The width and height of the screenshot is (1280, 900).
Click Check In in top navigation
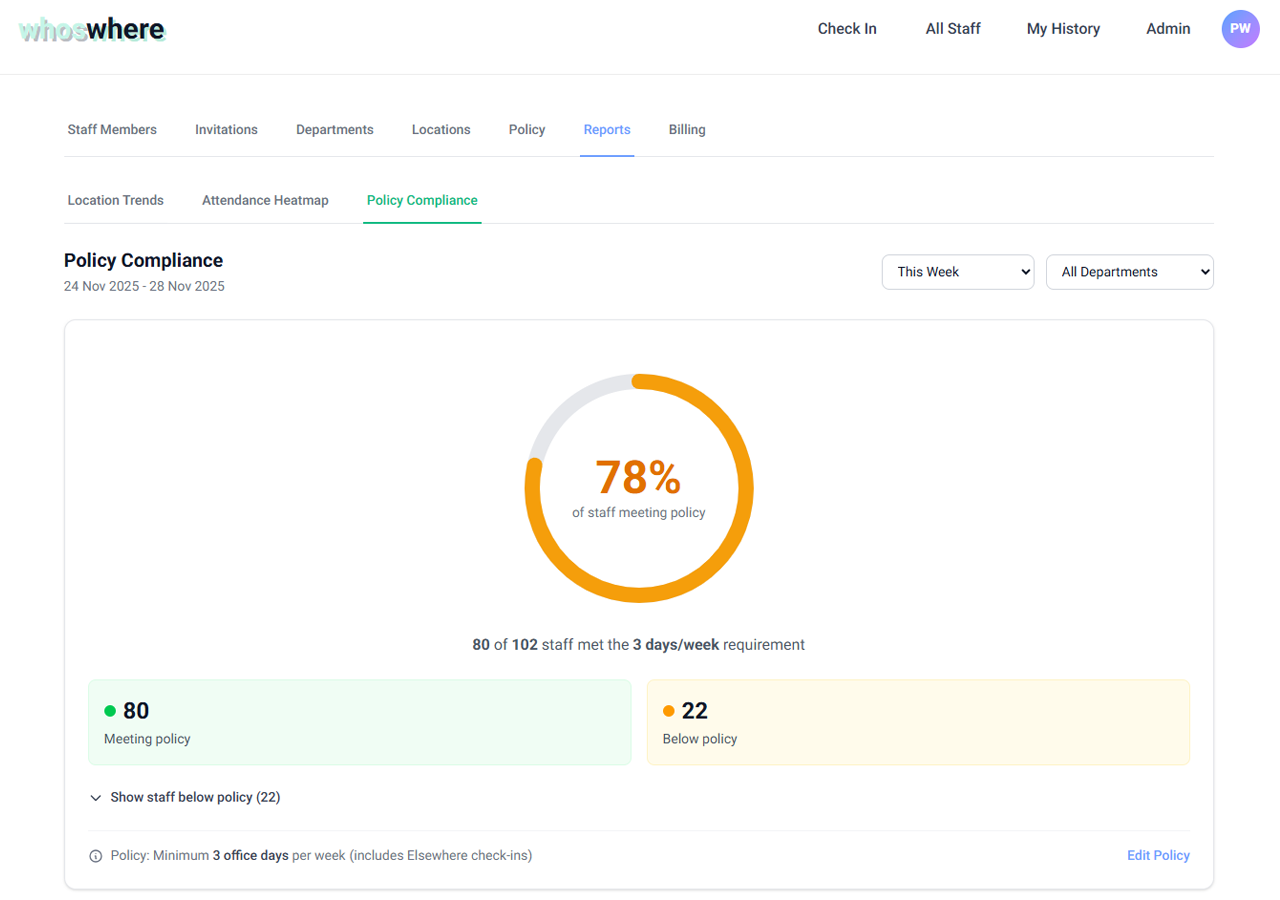847,29
